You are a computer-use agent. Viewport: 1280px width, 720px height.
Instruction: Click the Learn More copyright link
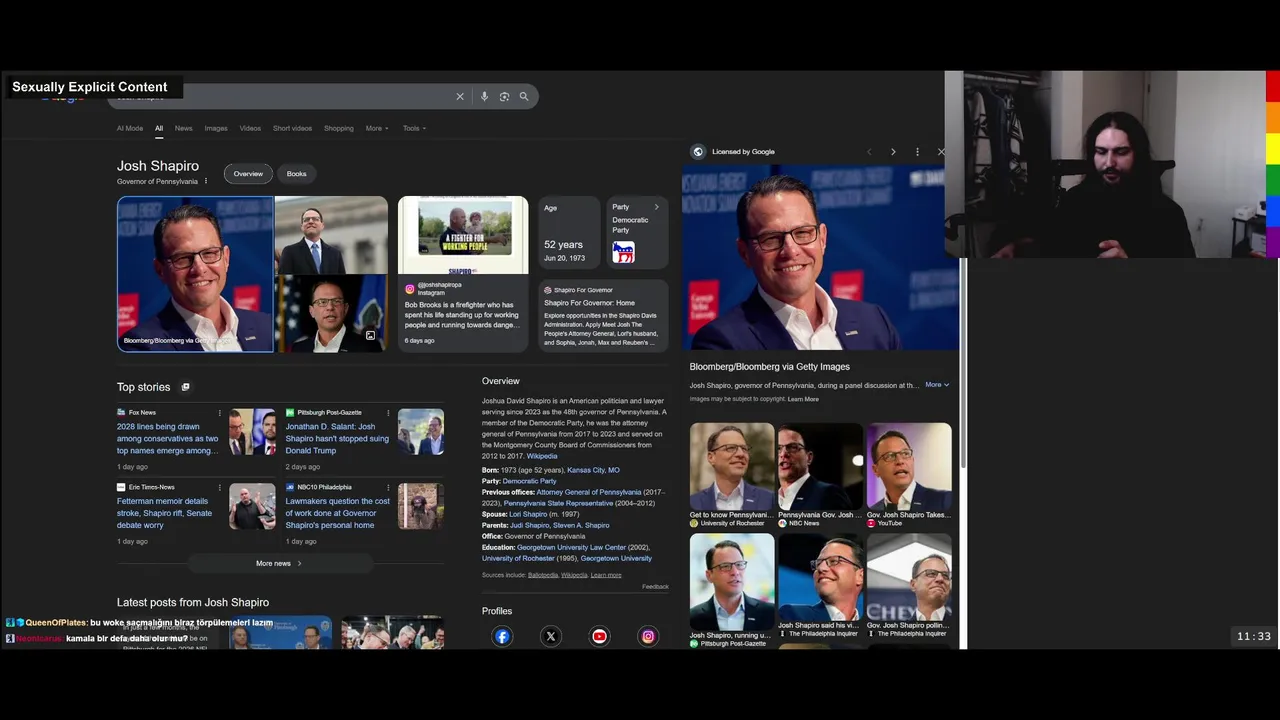click(x=803, y=399)
